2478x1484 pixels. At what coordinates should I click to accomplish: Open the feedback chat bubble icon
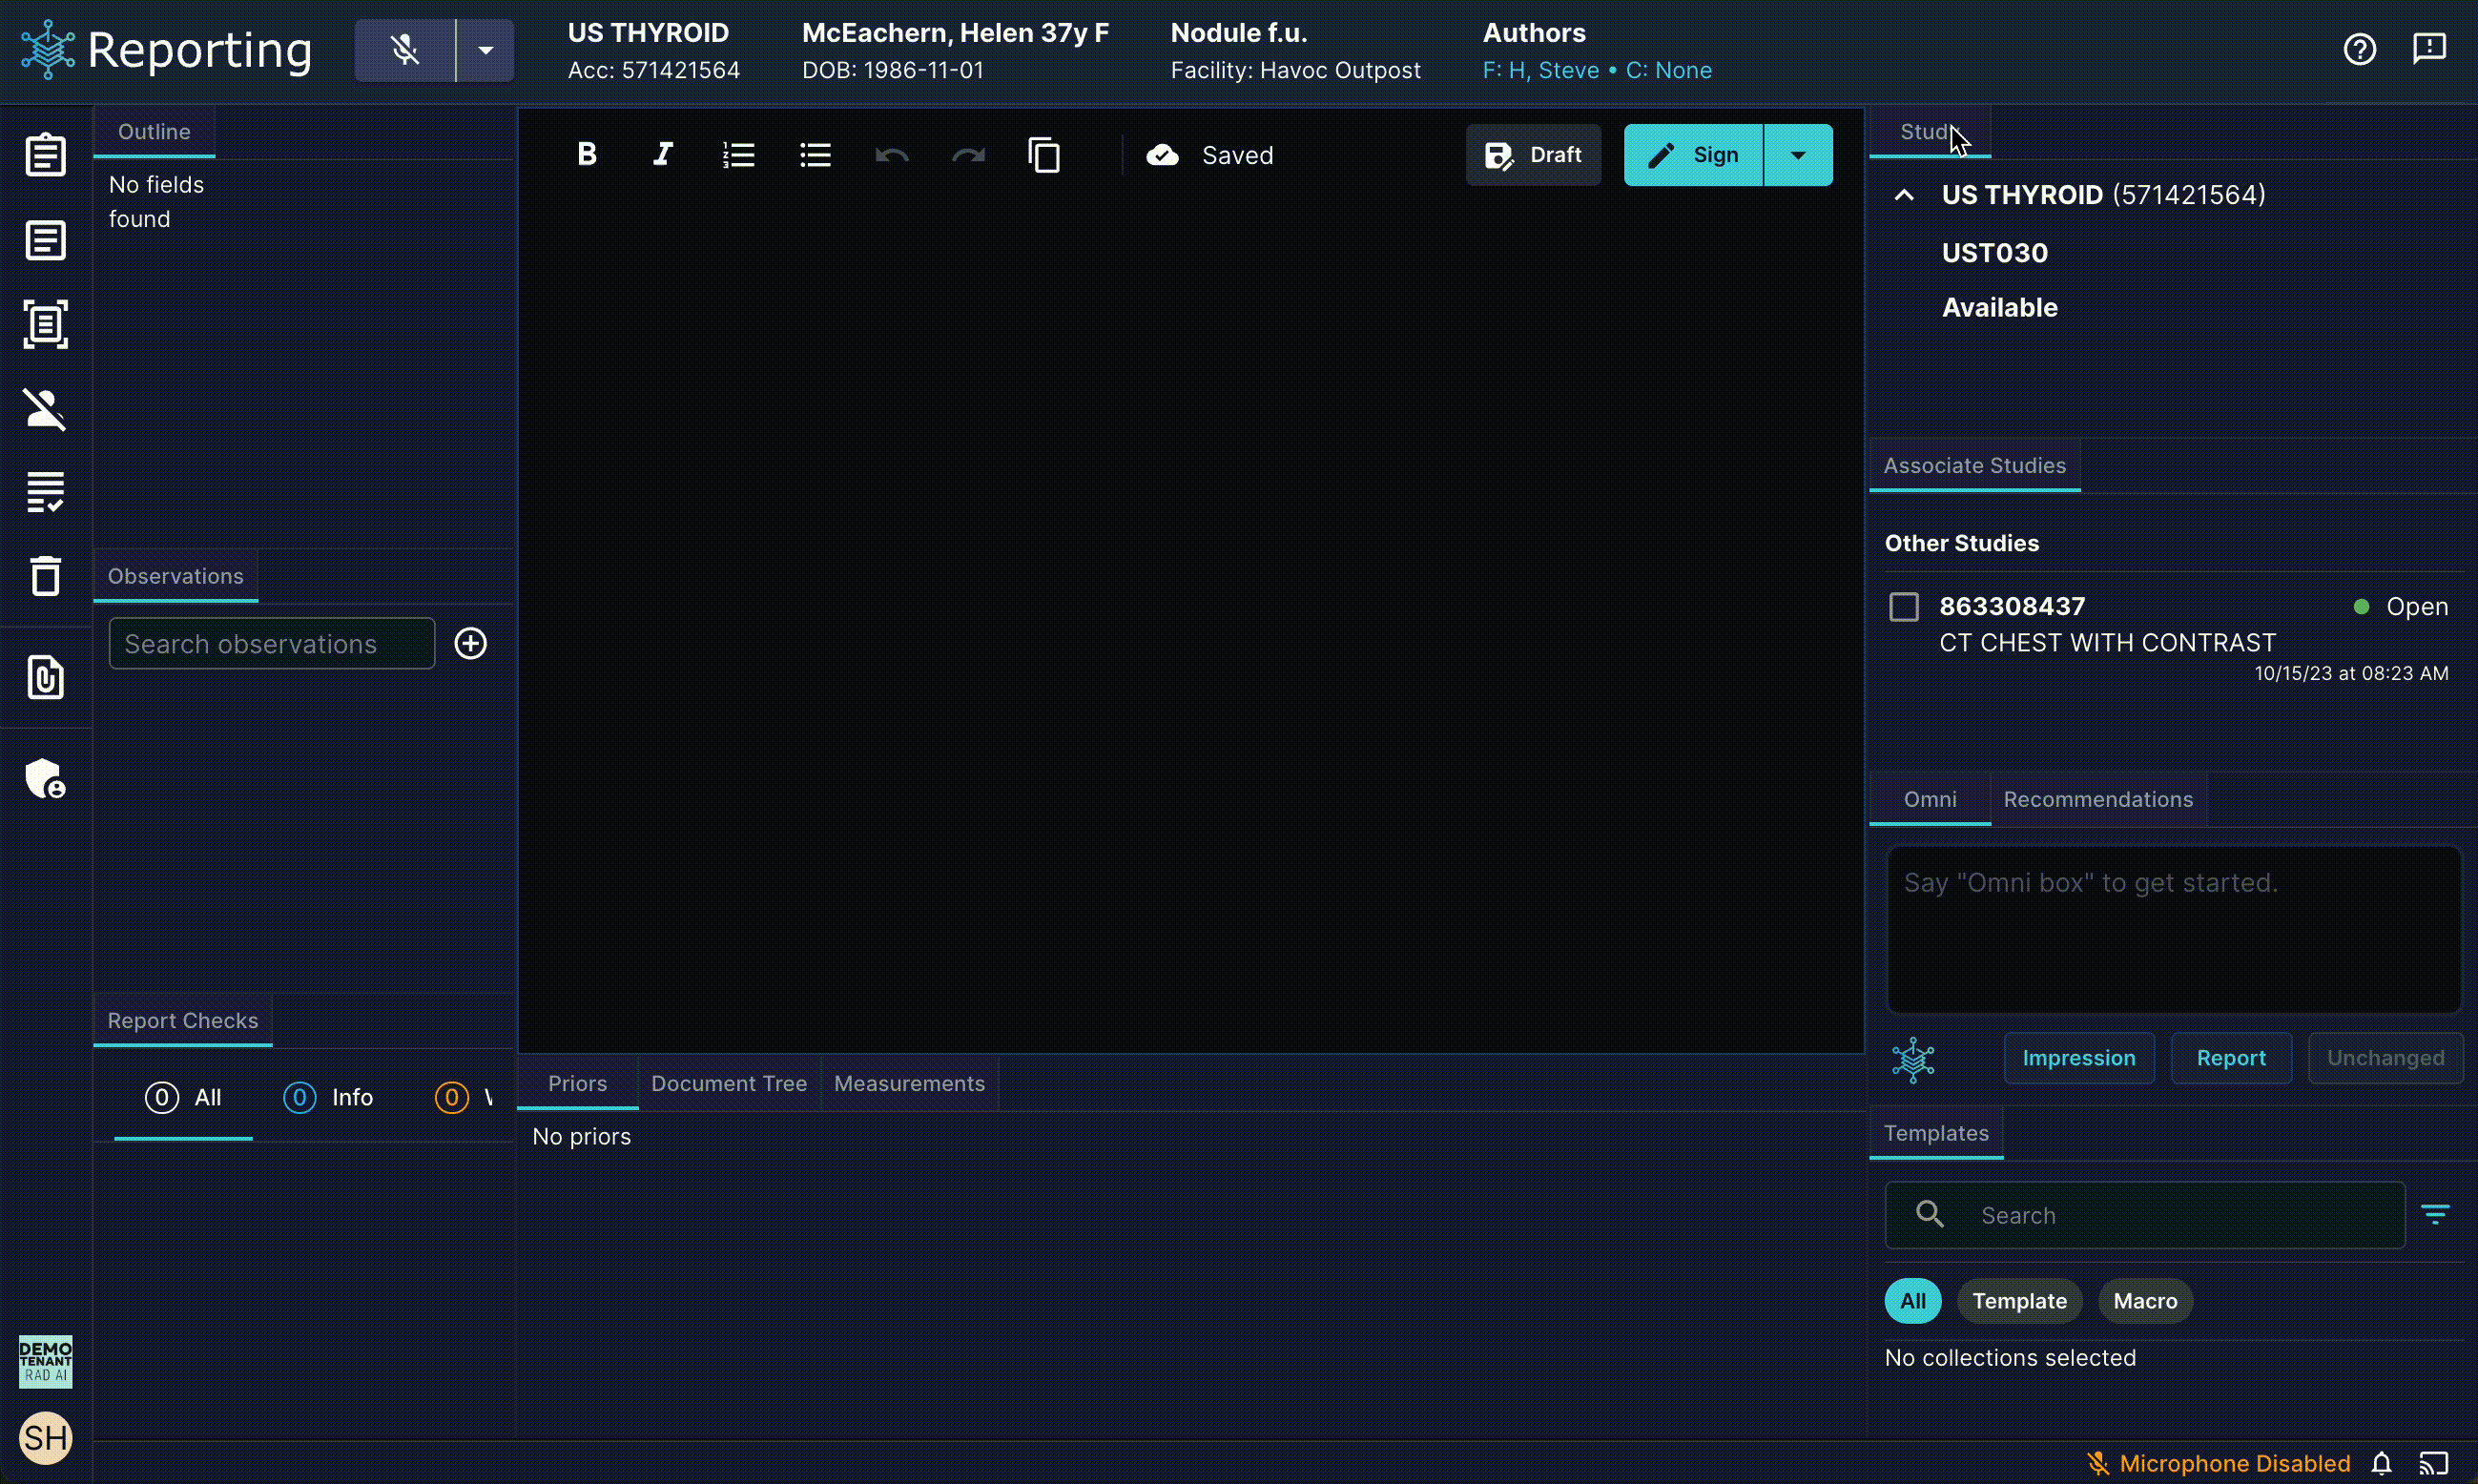tap(2429, 49)
